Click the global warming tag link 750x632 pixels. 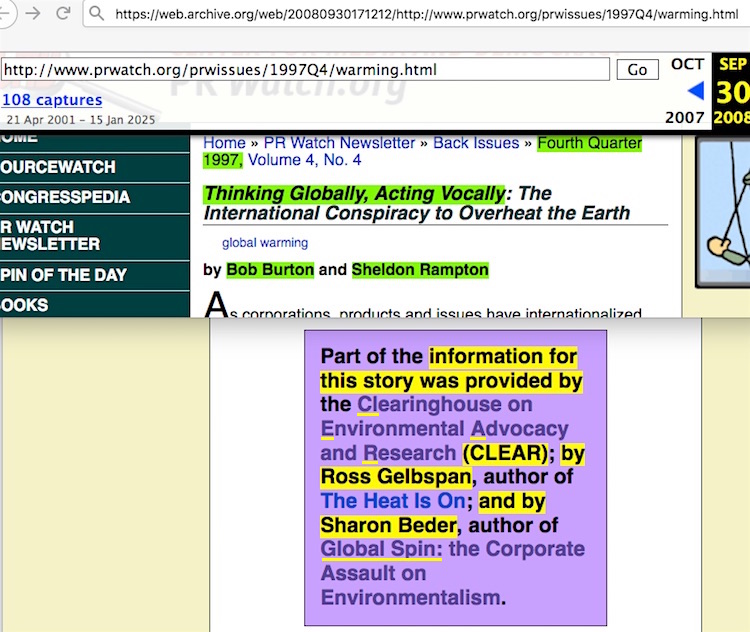(265, 243)
